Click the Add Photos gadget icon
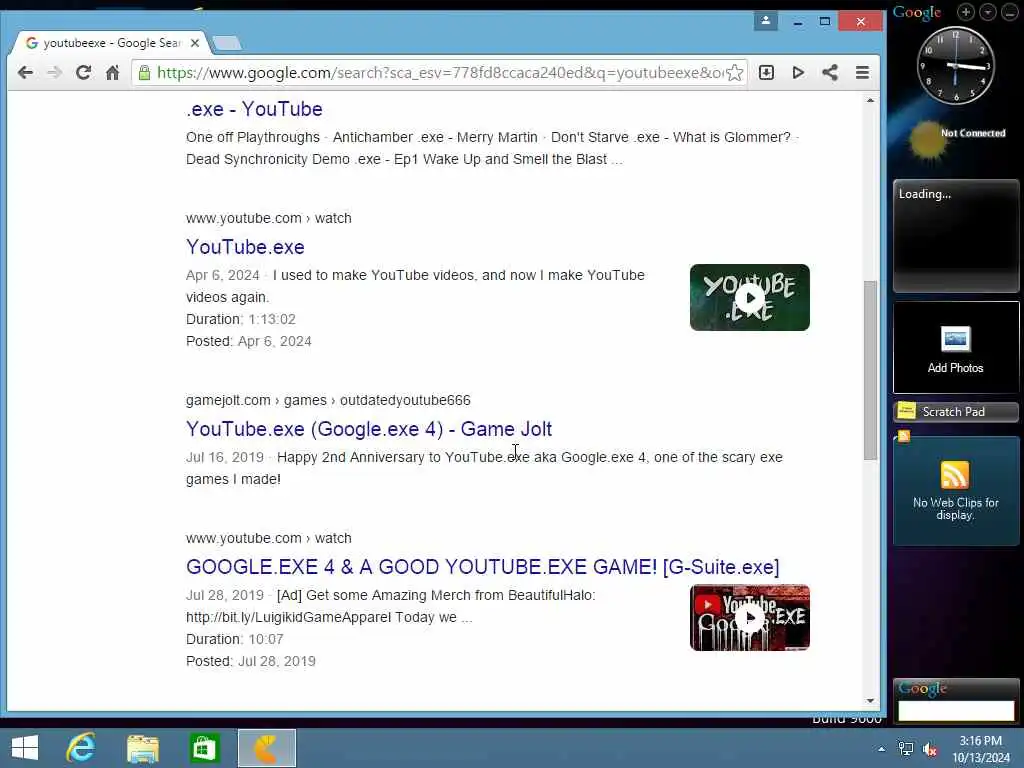This screenshot has width=1024, height=768. pyautogui.click(x=955, y=340)
